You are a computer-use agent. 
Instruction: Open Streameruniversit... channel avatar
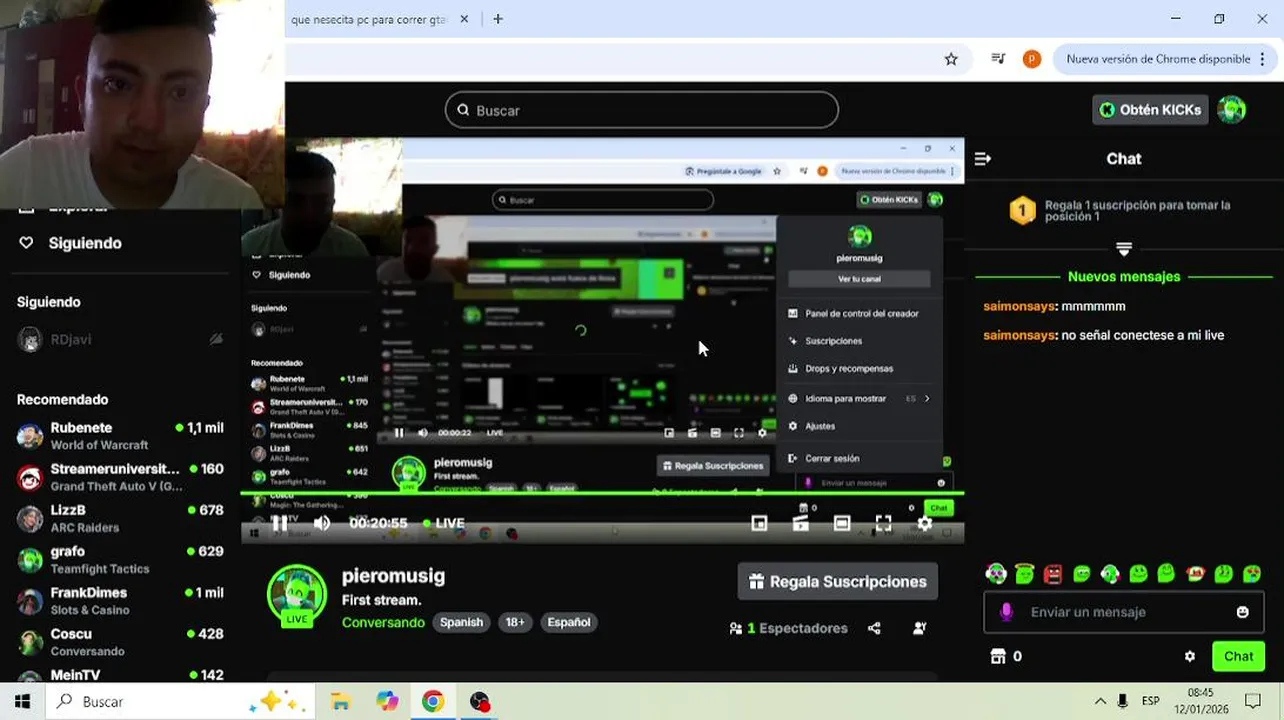point(31,478)
